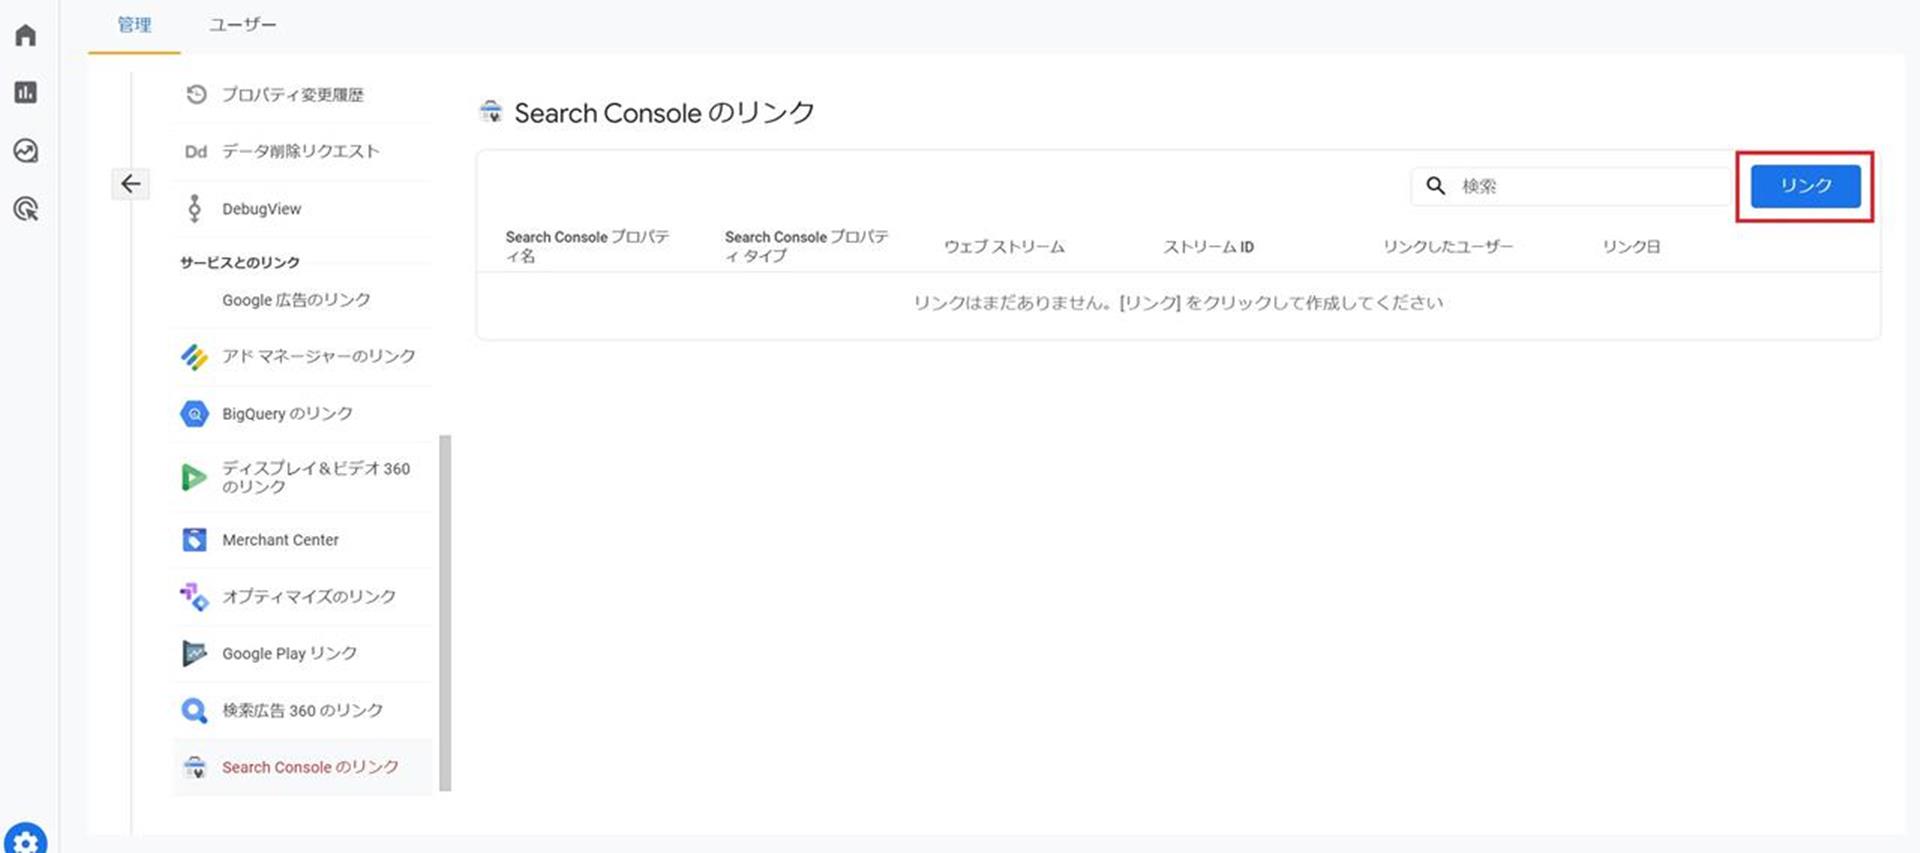The height and width of the screenshot is (853, 1920).
Task: Open プロパティ変更履歴 menu item
Action: (302, 94)
